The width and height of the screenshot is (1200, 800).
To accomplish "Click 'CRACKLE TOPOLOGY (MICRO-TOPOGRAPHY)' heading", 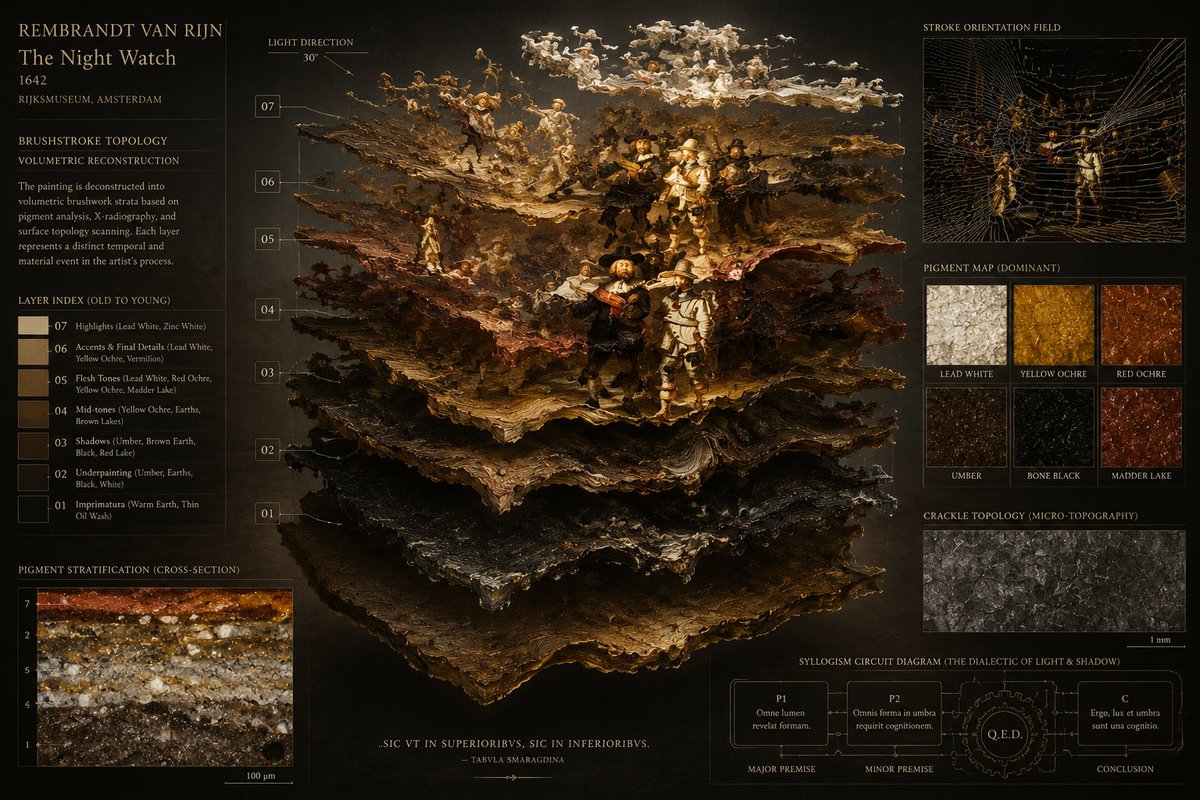I will pyautogui.click(x=1030, y=515).
